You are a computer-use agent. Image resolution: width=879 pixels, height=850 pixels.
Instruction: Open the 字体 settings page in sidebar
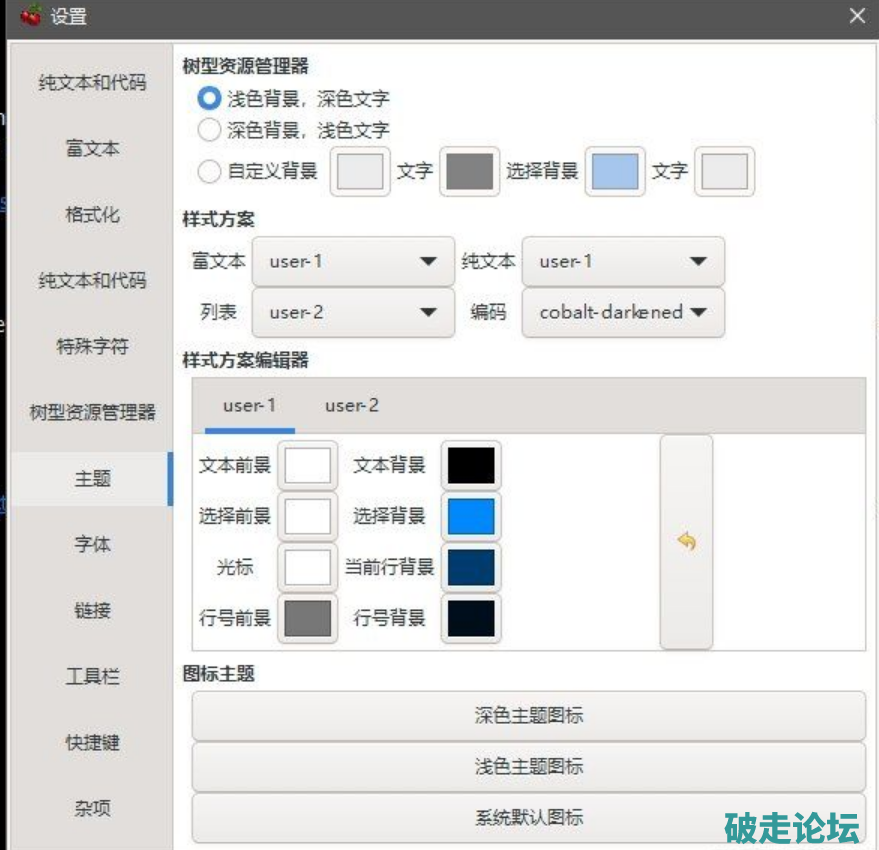click(x=92, y=545)
